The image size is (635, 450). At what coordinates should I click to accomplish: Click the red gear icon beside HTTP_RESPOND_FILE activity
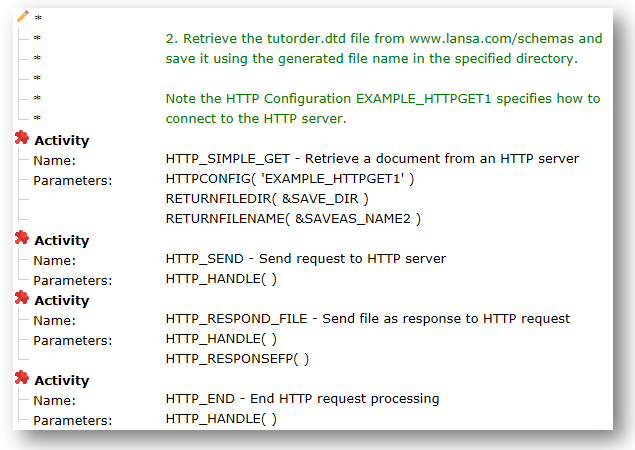22,299
